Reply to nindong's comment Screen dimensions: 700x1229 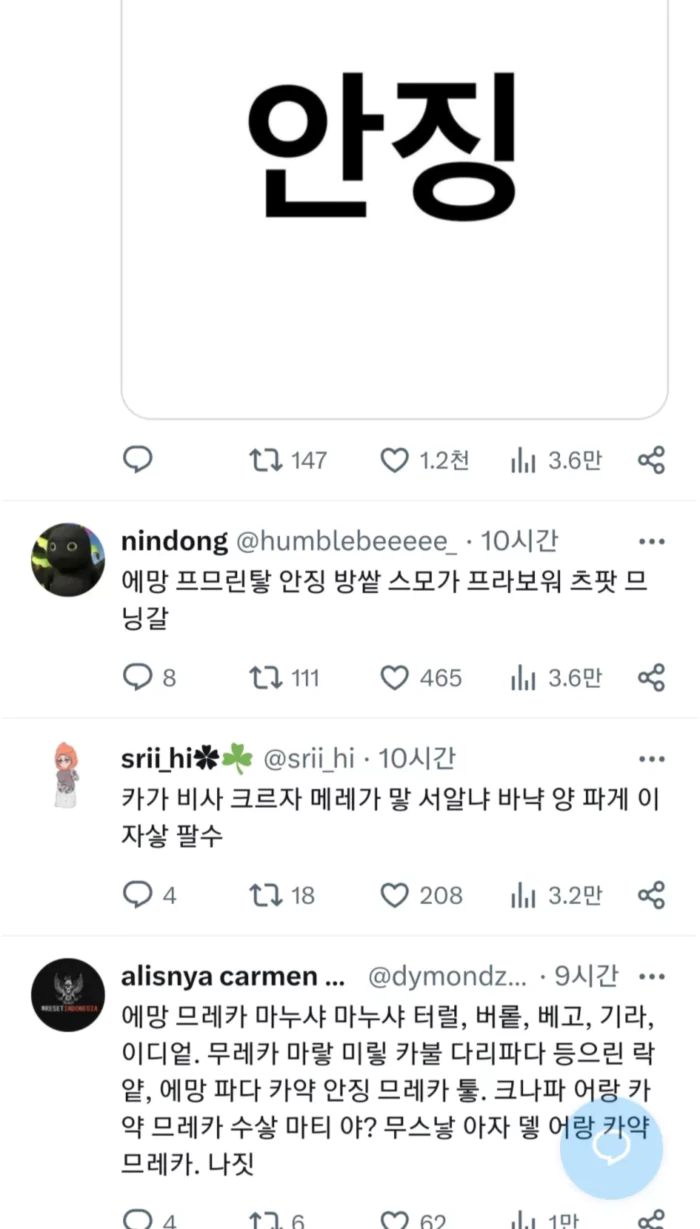(x=137, y=677)
